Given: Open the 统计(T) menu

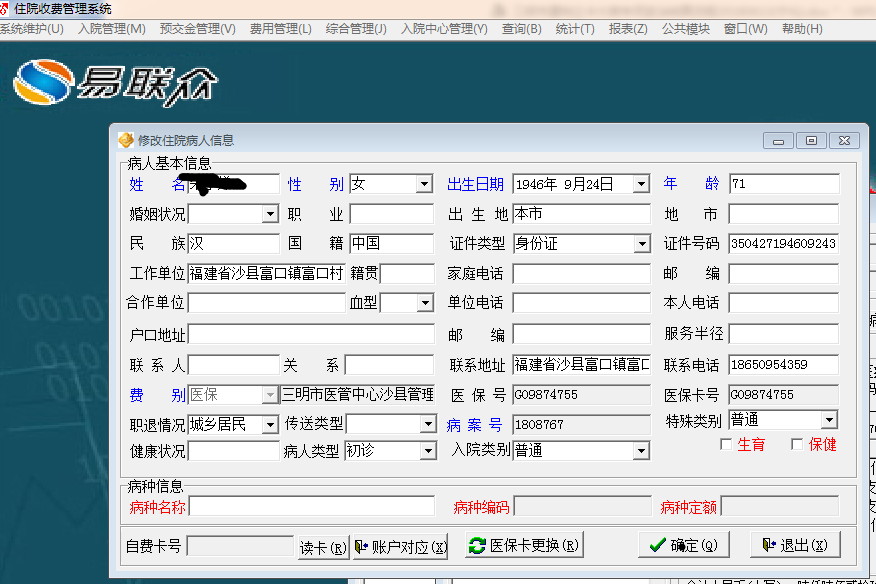Looking at the screenshot, I should click(x=575, y=29).
